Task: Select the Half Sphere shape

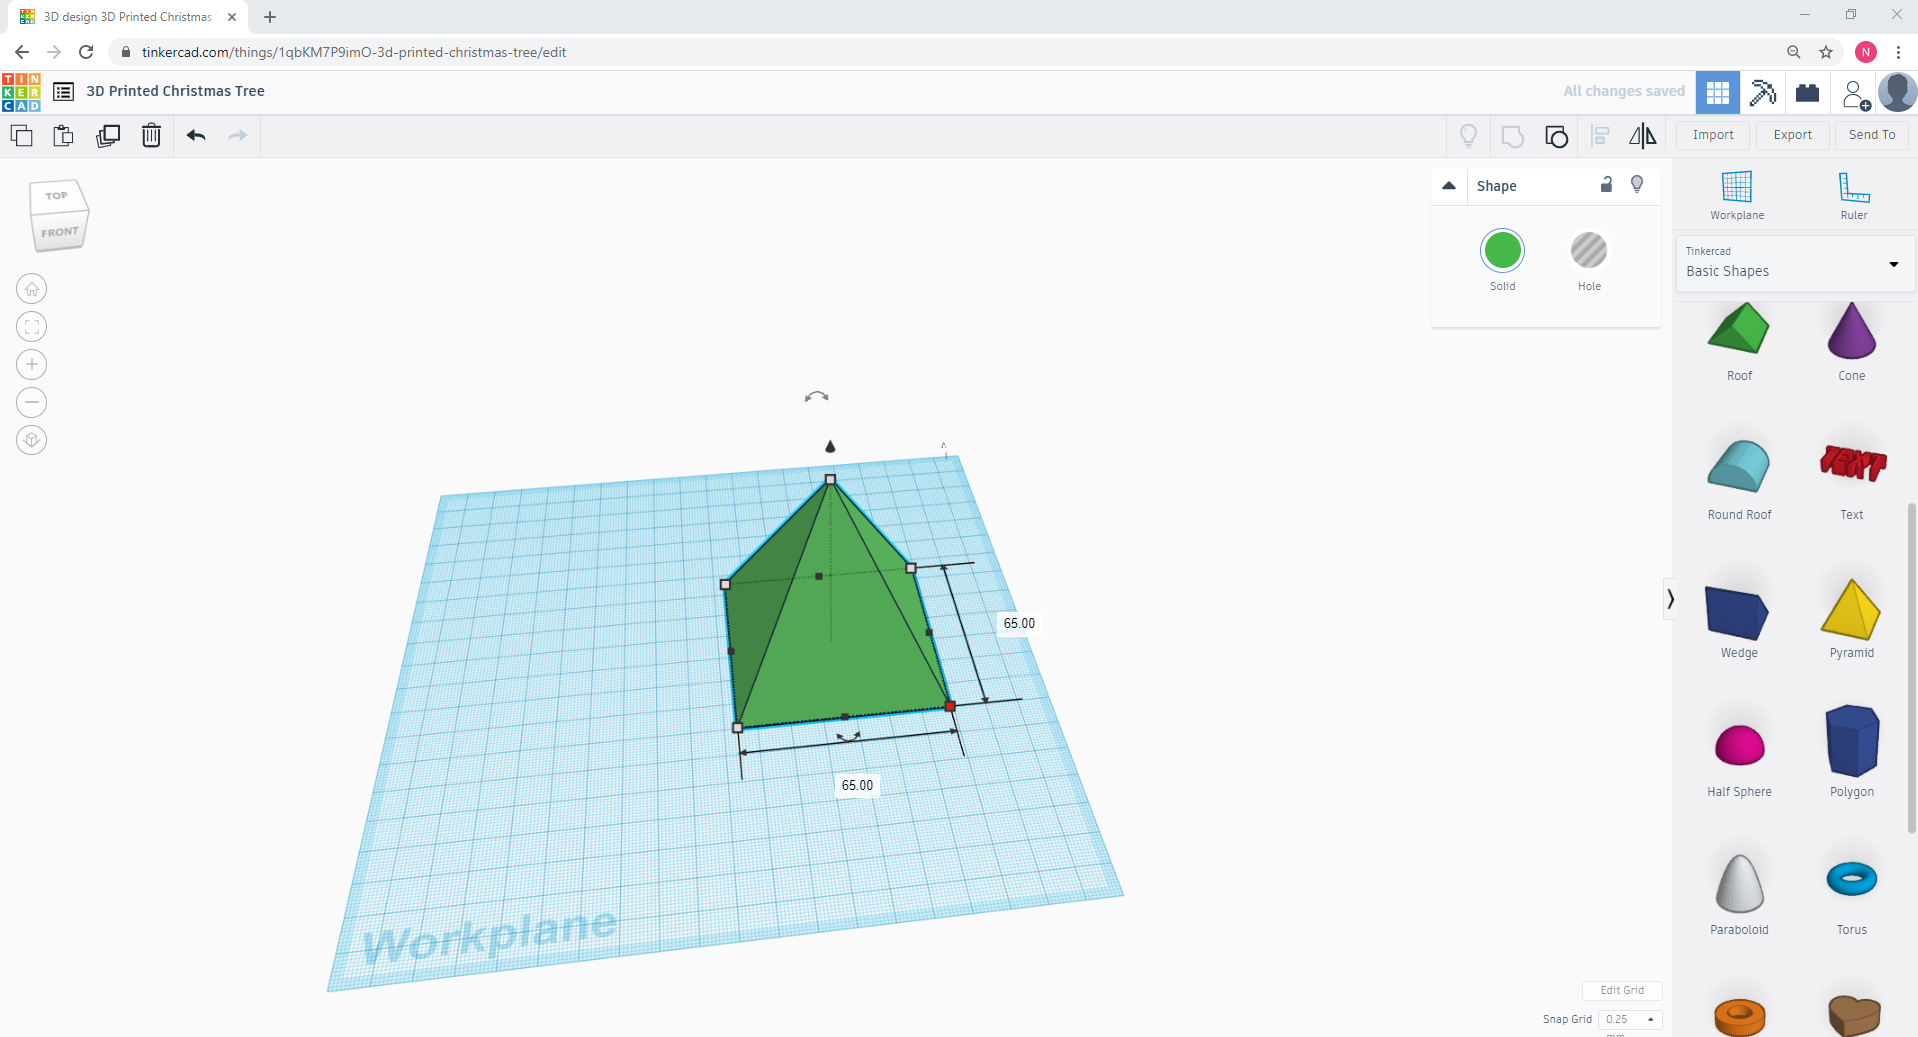Action: (x=1738, y=745)
